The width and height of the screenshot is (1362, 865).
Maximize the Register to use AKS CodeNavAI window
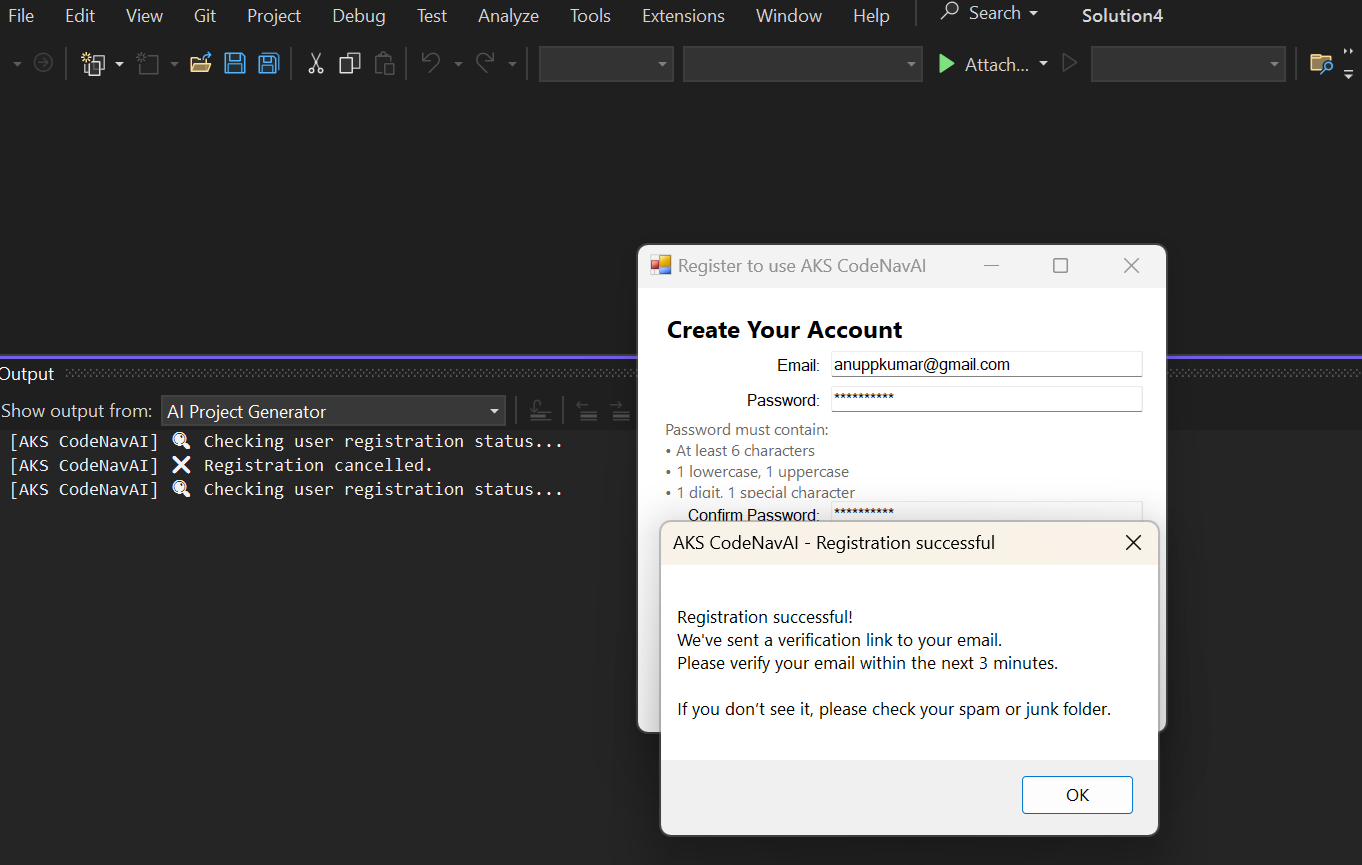point(1060,266)
